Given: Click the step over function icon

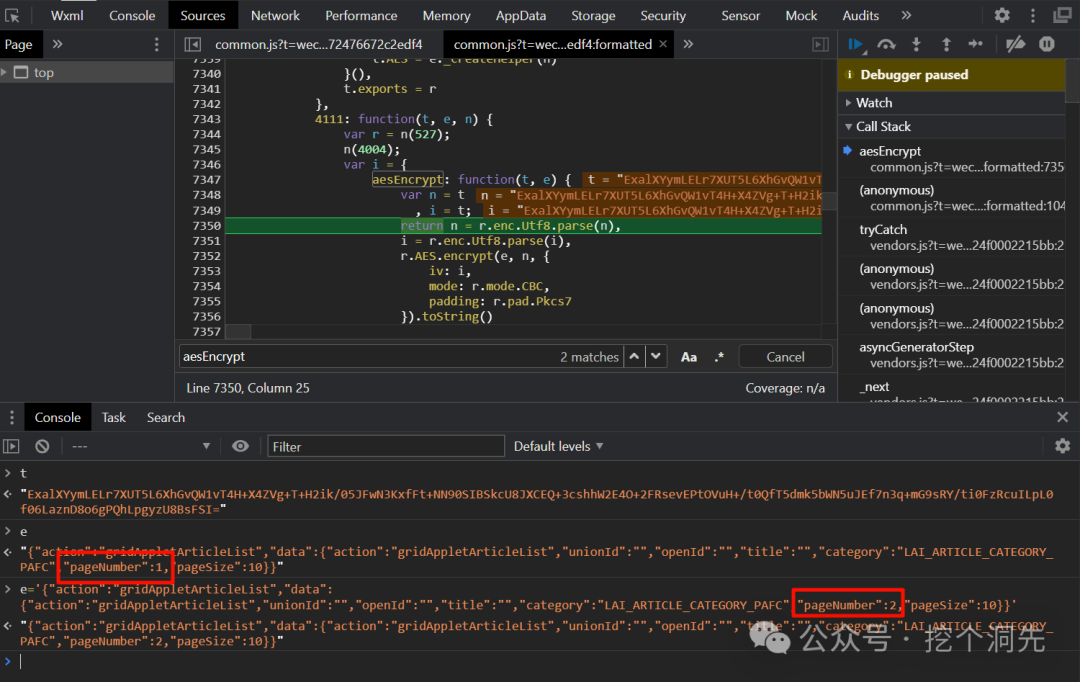Looking at the screenshot, I should click(x=886, y=44).
